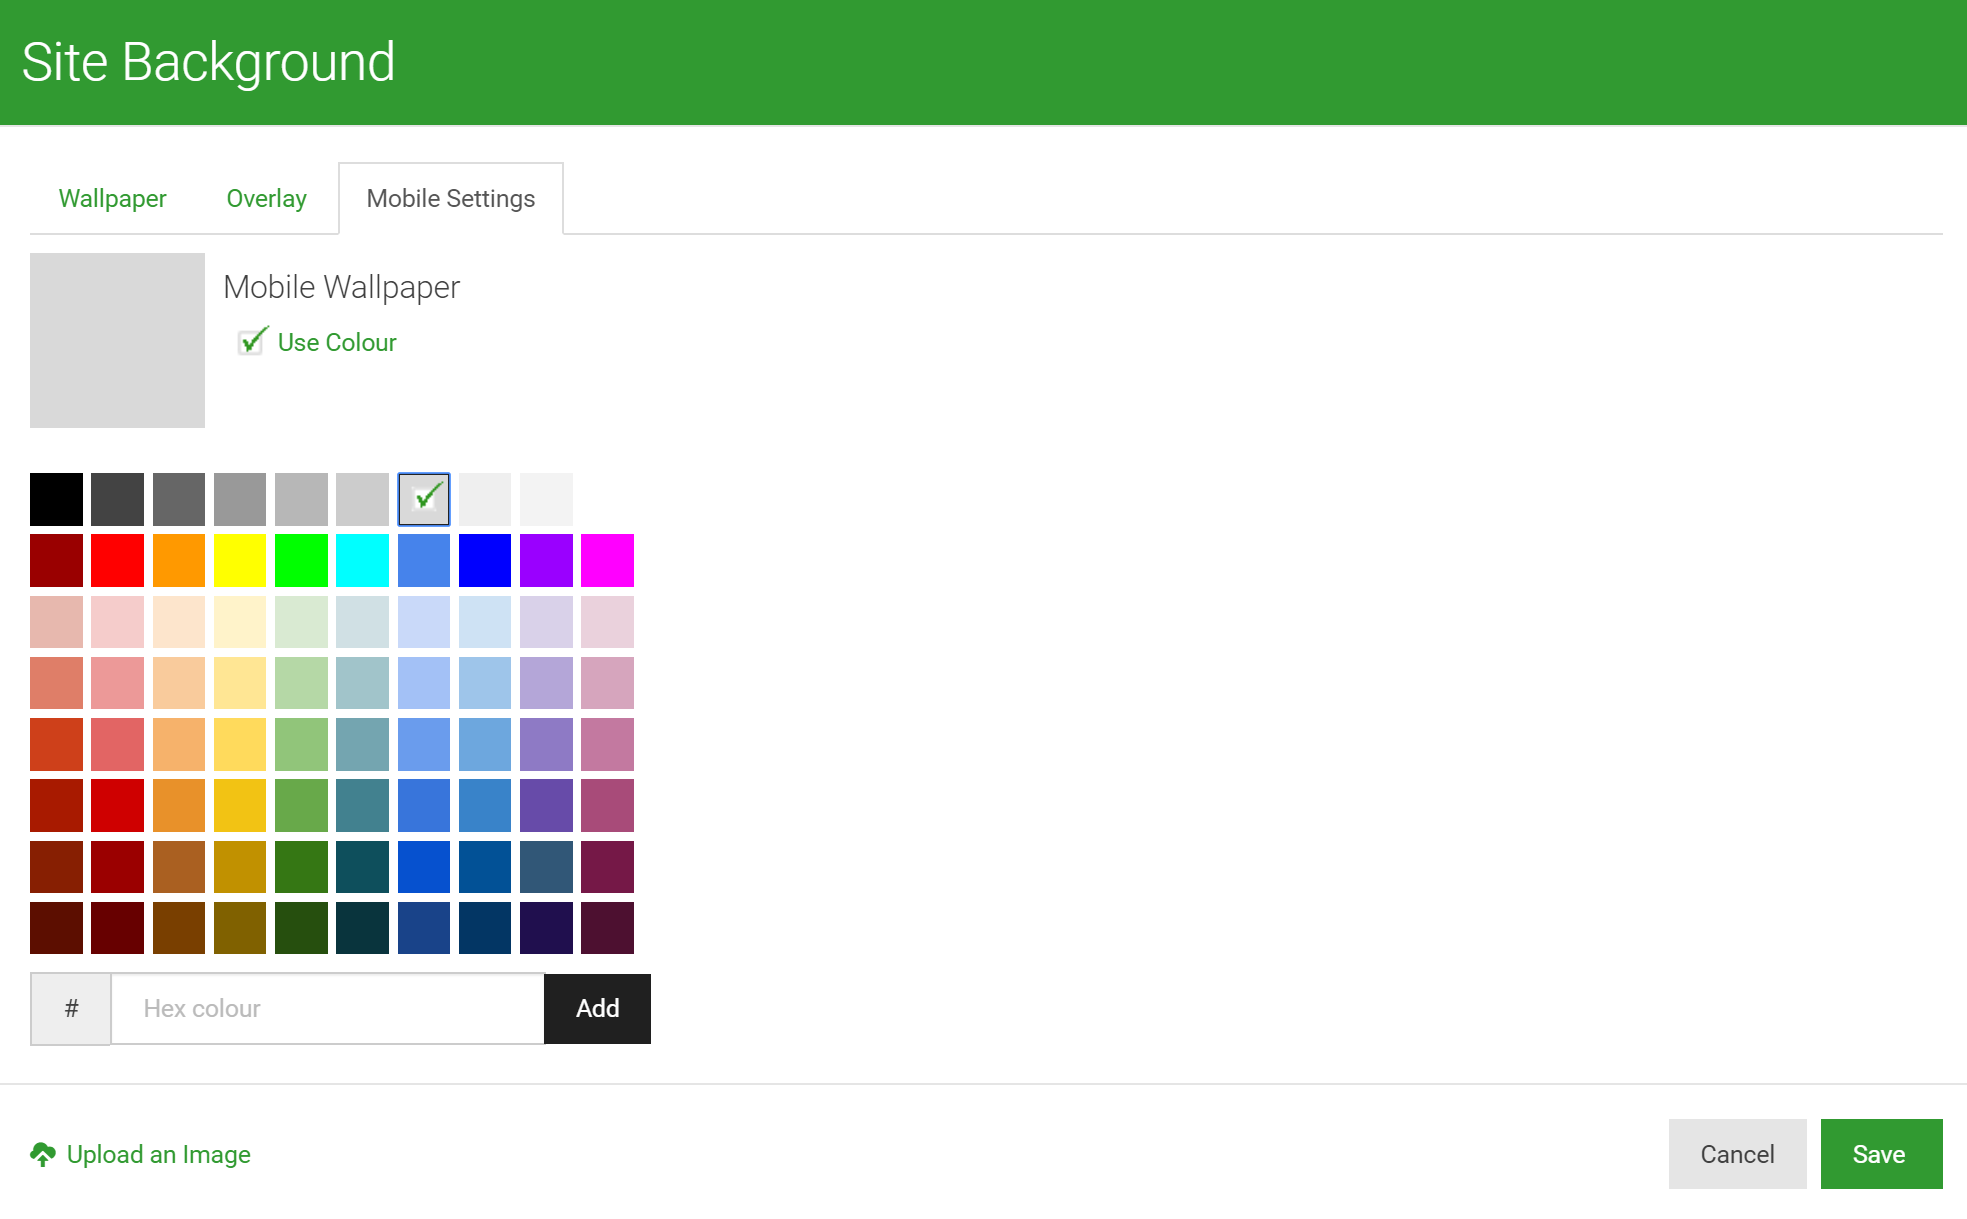1967x1219 pixels.
Task: Select the lightest near-white swatch in grey row
Action: click(x=546, y=499)
